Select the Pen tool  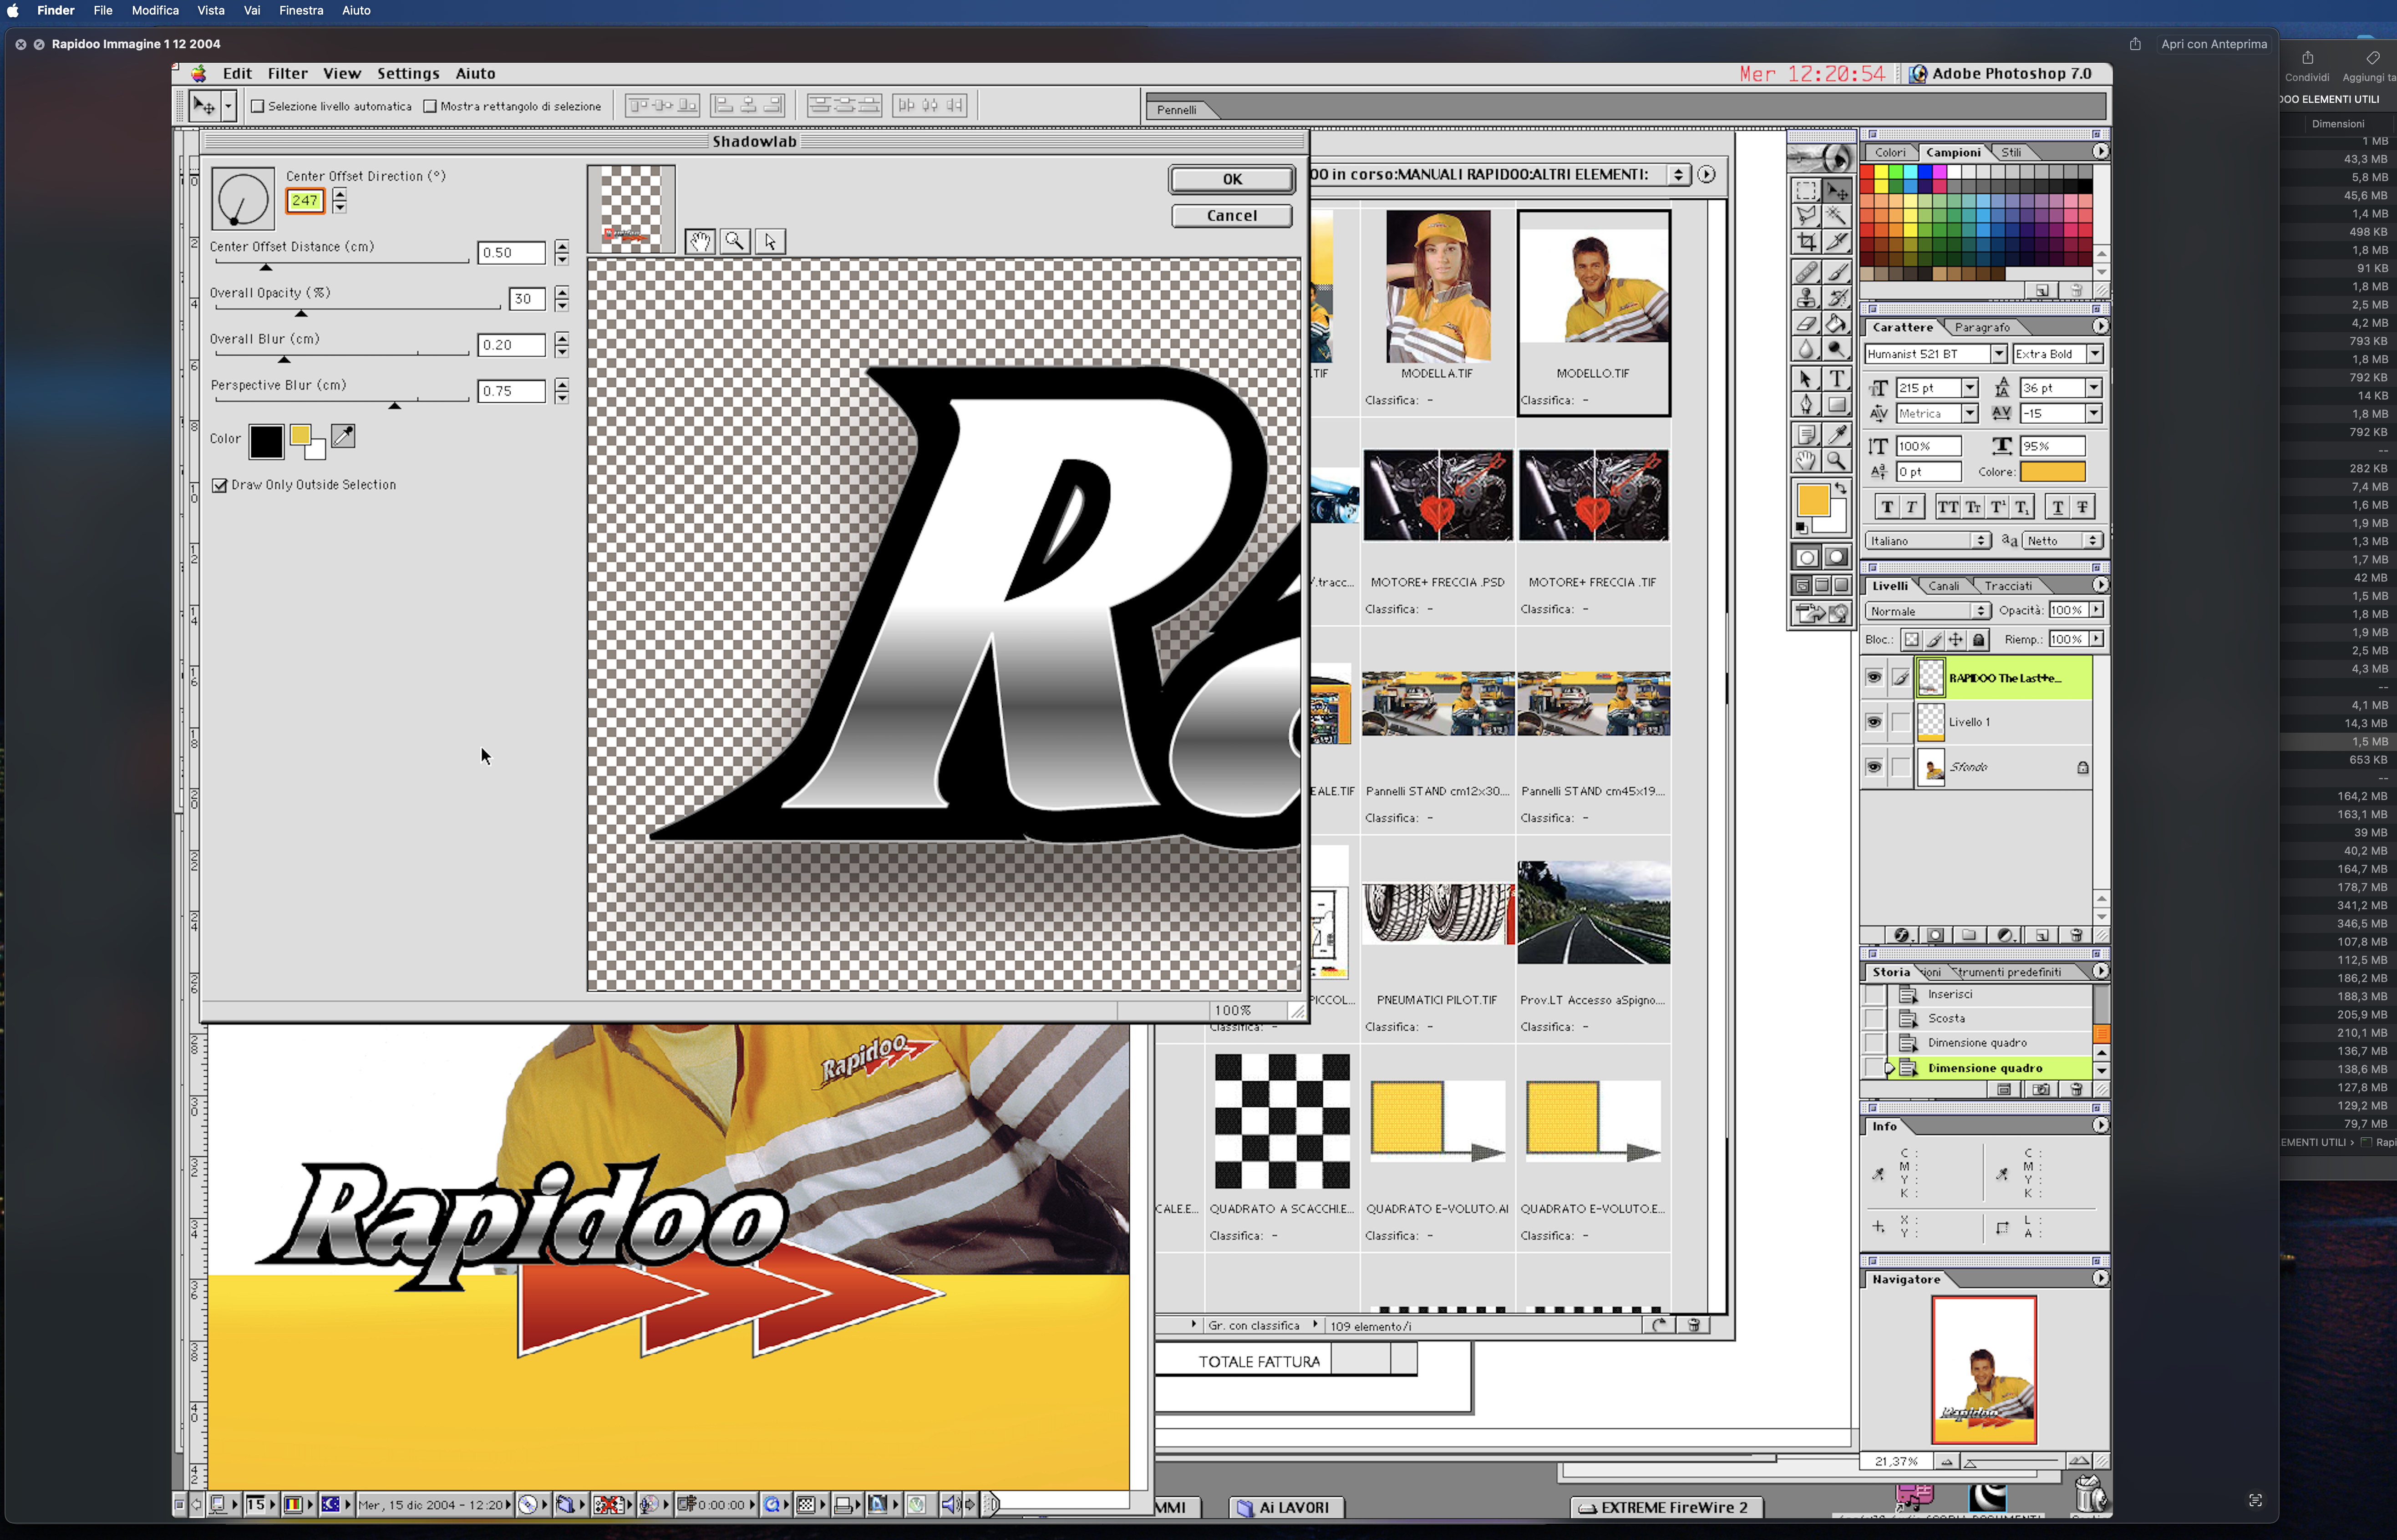coord(1806,404)
